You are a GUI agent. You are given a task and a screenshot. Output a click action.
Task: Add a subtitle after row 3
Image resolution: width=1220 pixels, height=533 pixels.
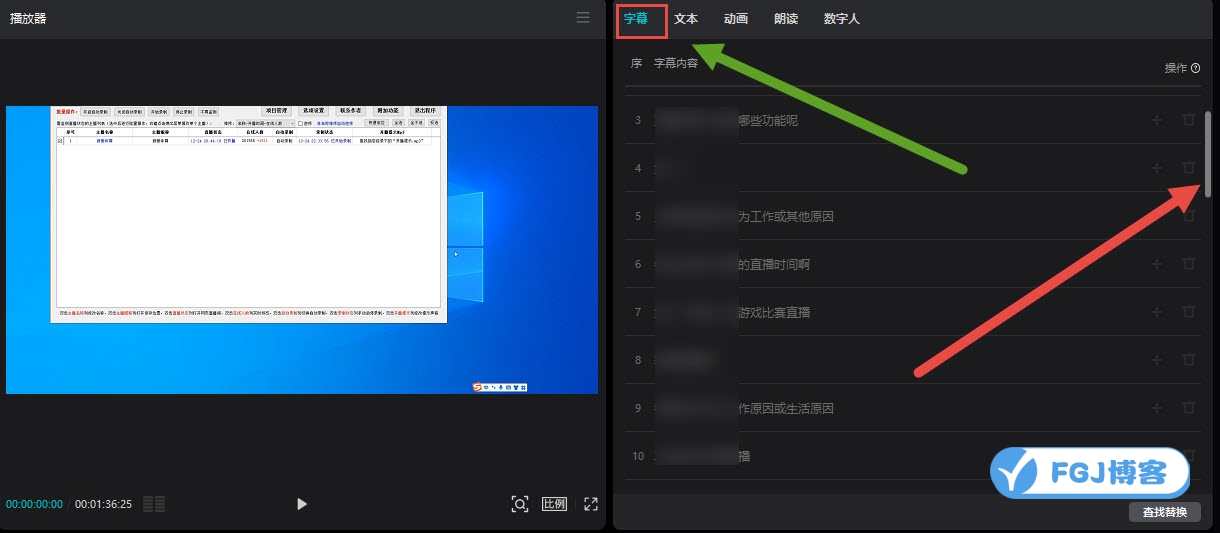point(1157,120)
